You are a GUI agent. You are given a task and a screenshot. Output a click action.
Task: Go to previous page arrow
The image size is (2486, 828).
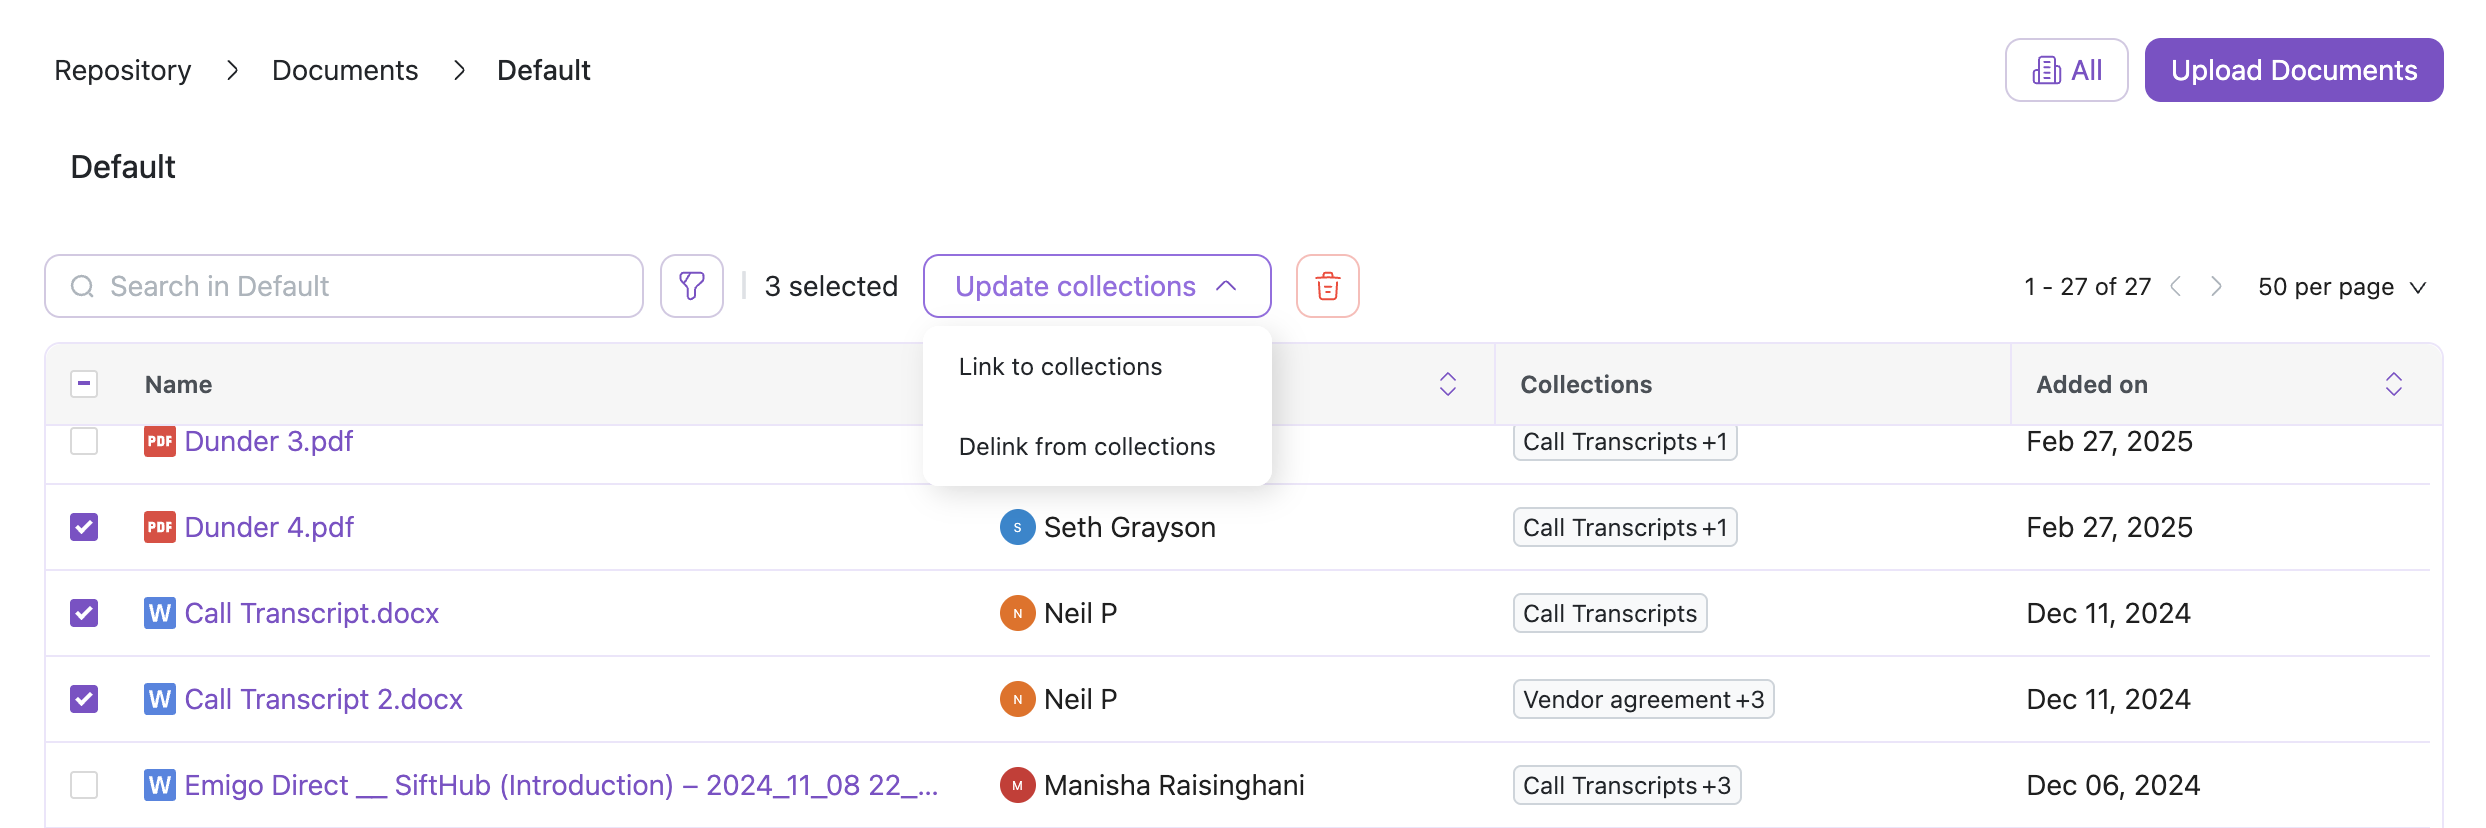pos(2176,287)
